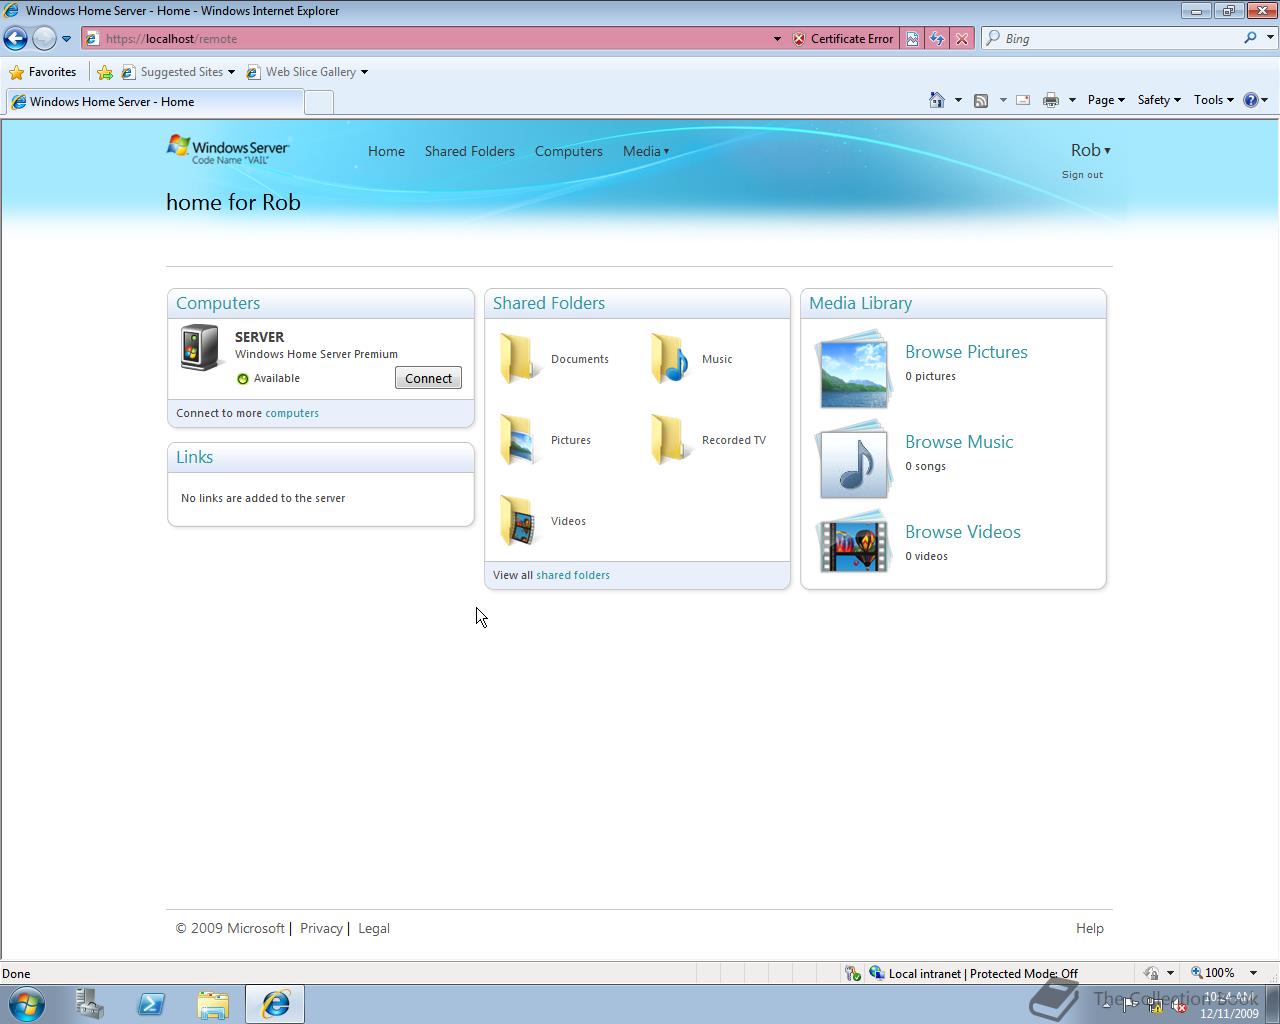Open Suggested Sites favorites item
Image resolution: width=1280 pixels, height=1024 pixels.
pos(178,72)
